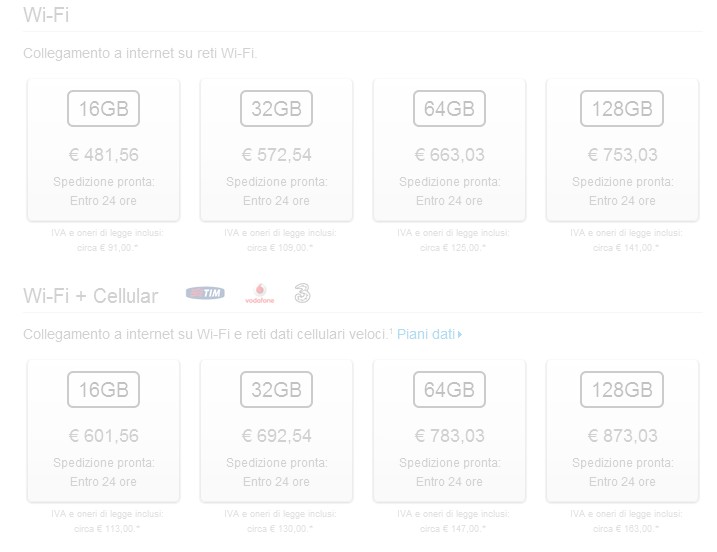Select Wi-Fi 32GB model at € 572,54
The height and width of the screenshot is (552, 717).
[x=276, y=150]
